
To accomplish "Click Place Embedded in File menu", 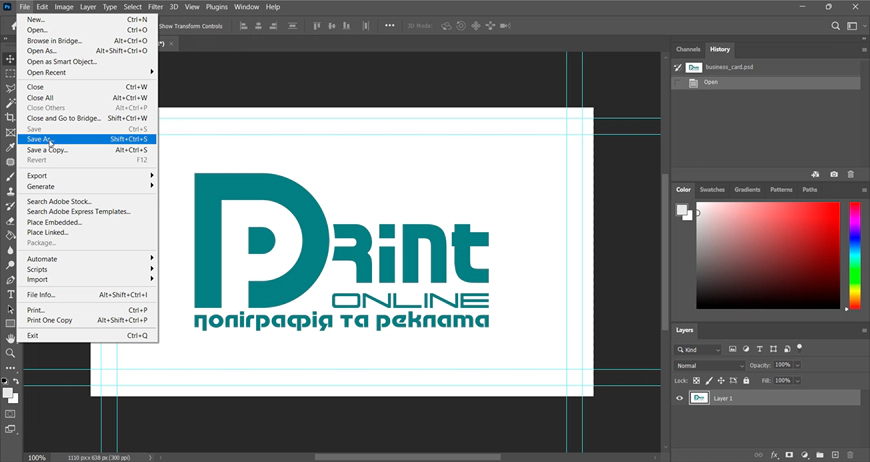I will 87,222.
